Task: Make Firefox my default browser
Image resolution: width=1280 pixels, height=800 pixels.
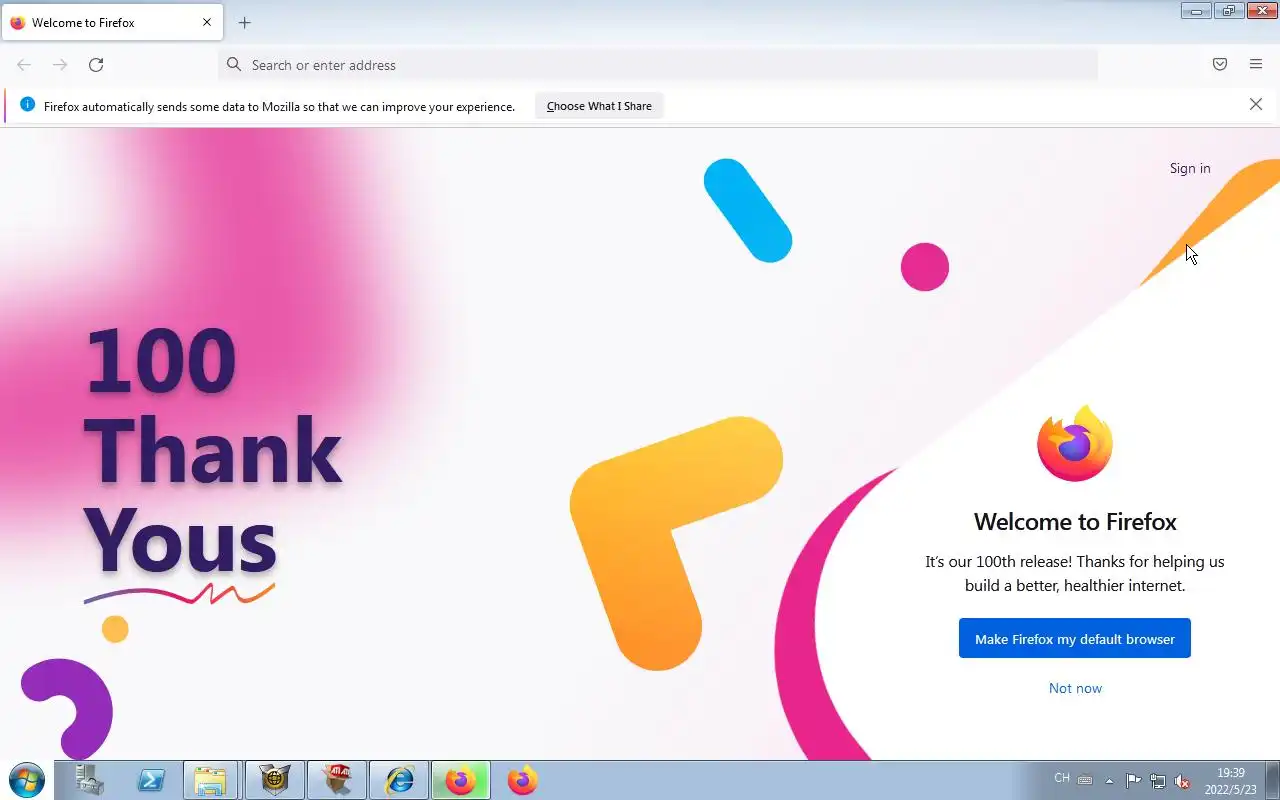Action: tap(1075, 639)
